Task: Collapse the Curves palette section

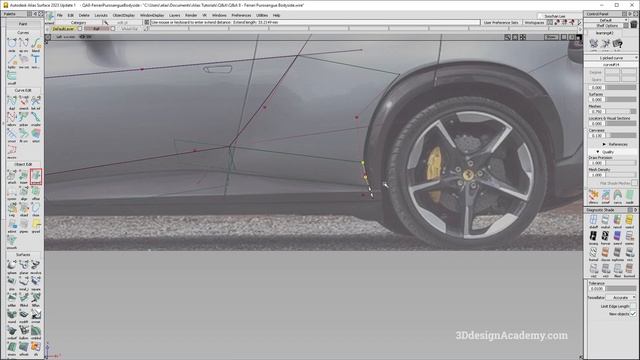Action: 23,33
